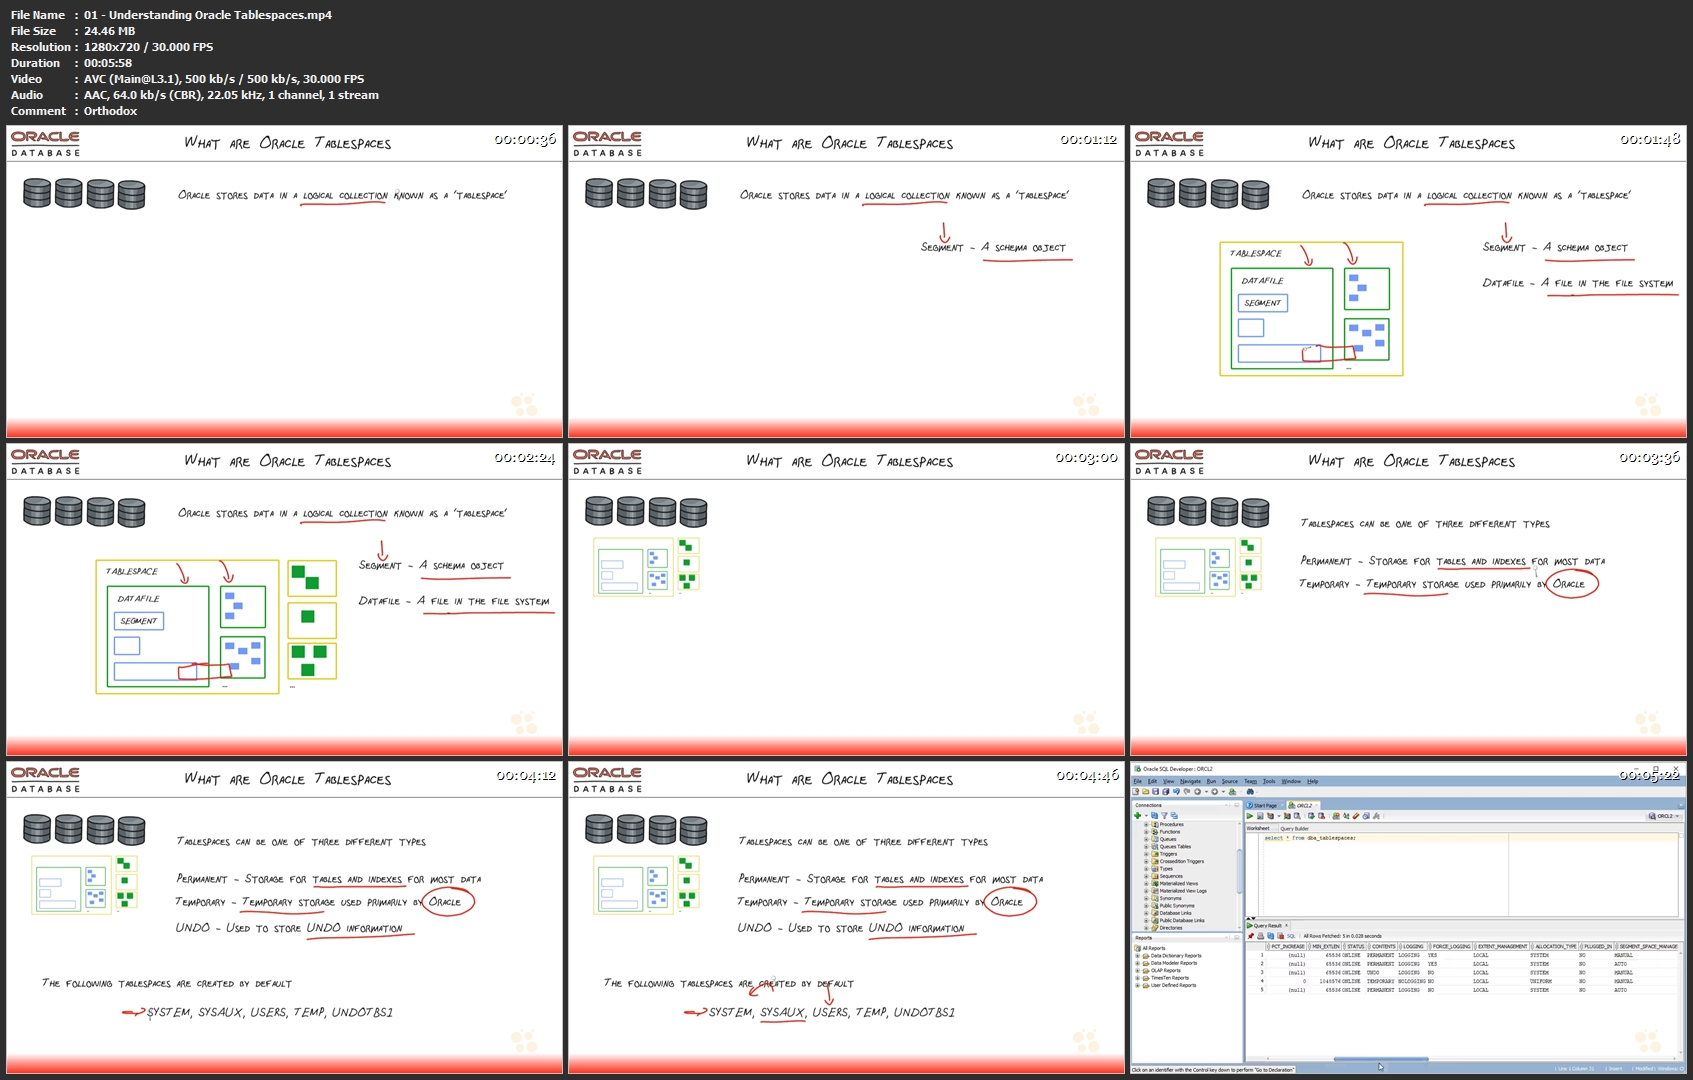Click the duration value '00:05:58'
The height and width of the screenshot is (1080, 1693).
pos(108,63)
